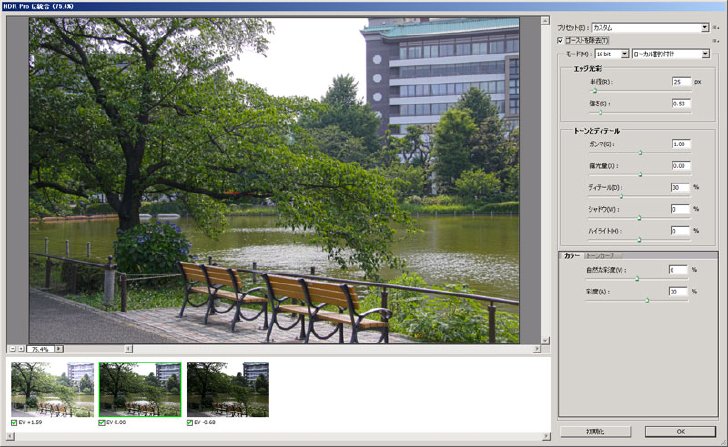Select the EV +1.59 source thumbnail

pos(52,389)
